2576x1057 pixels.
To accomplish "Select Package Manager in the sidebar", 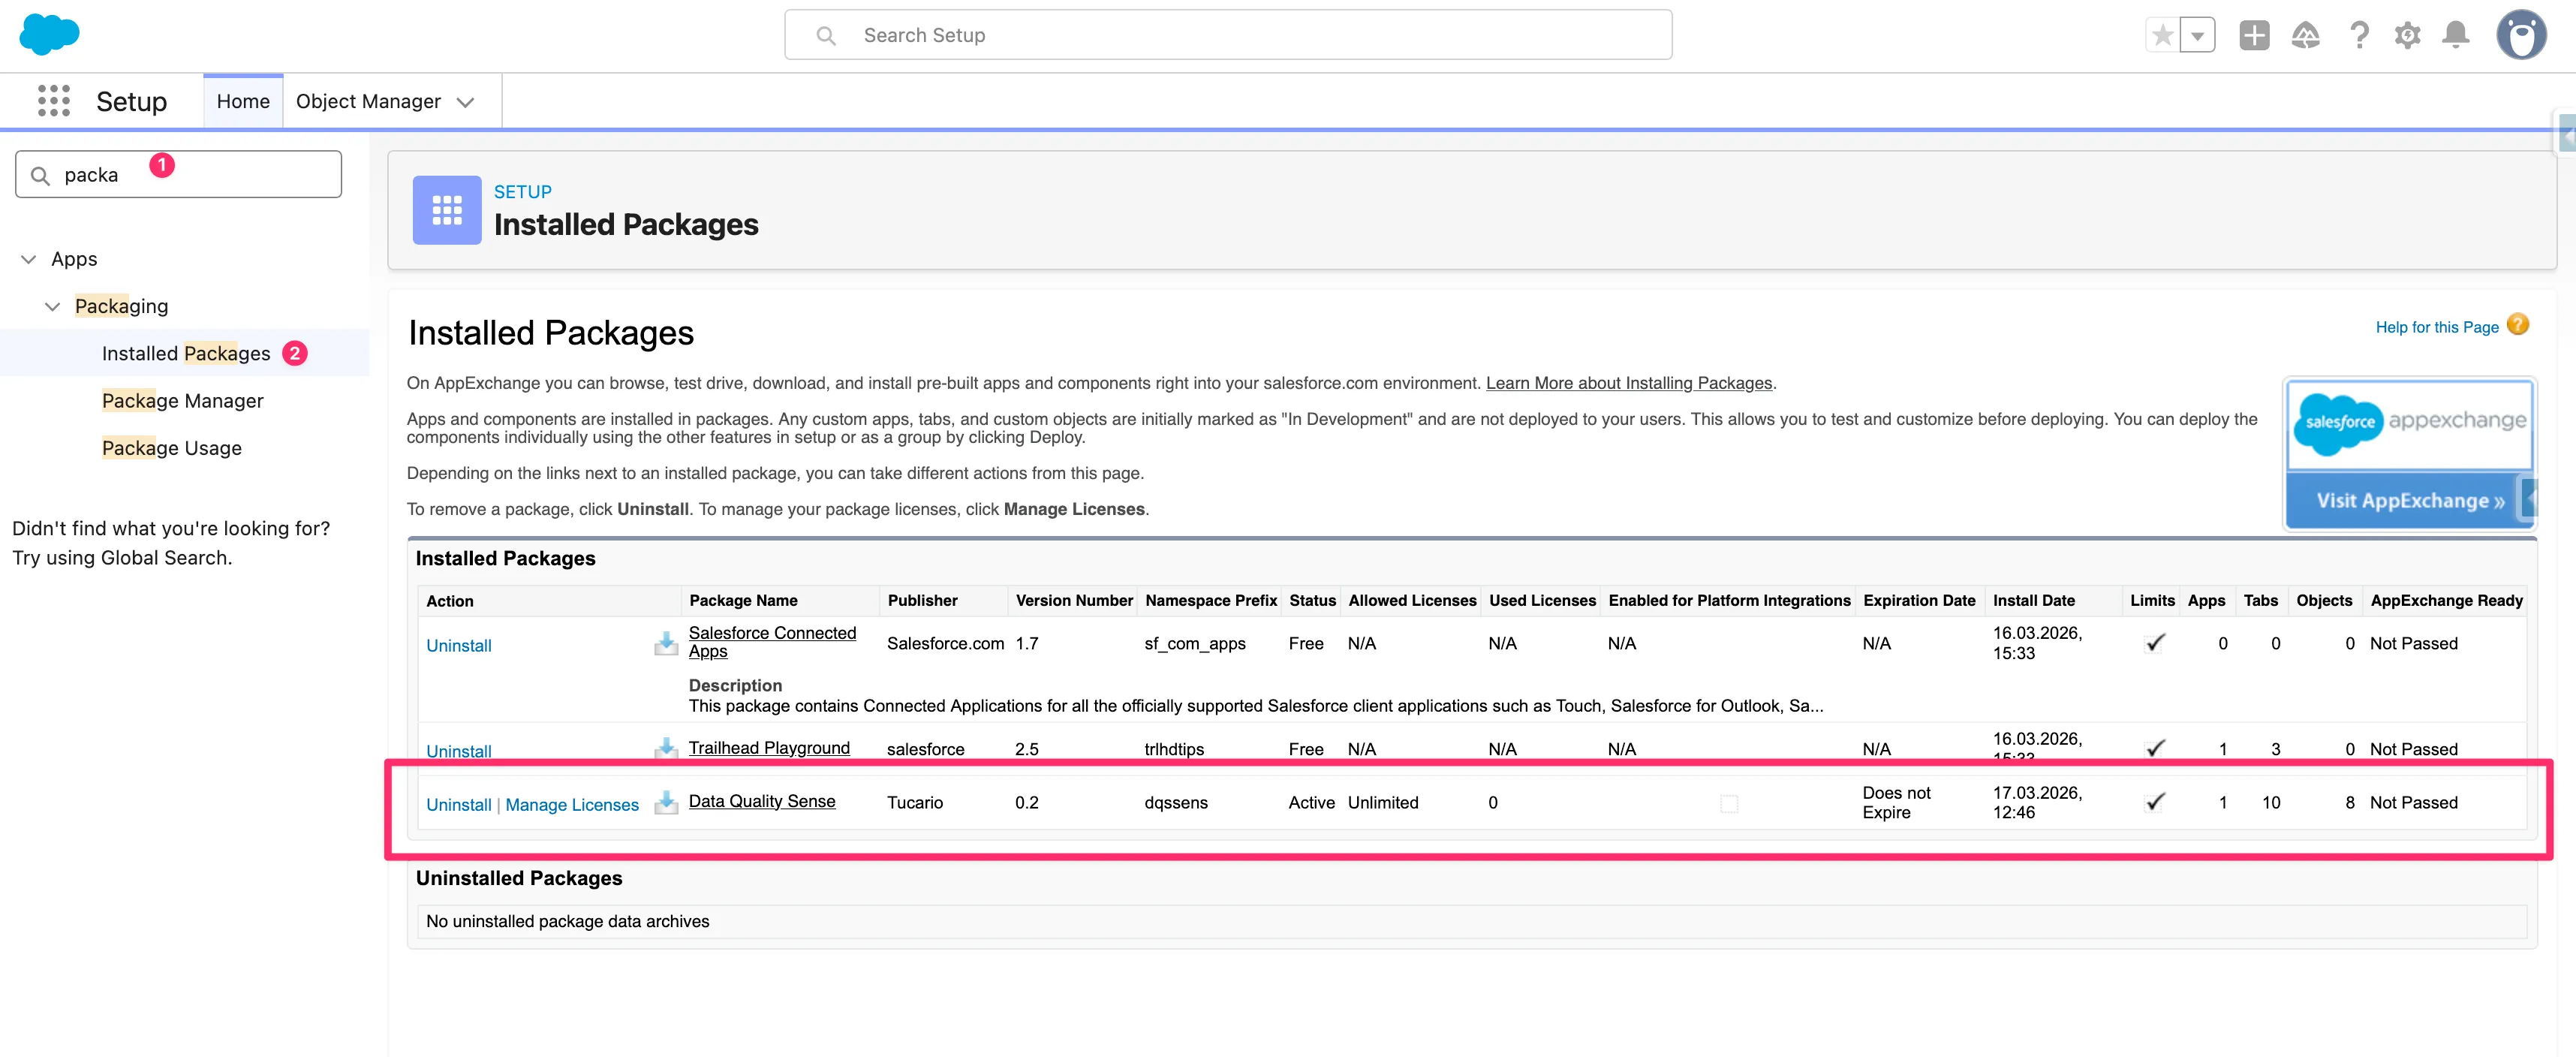I will click(x=182, y=400).
